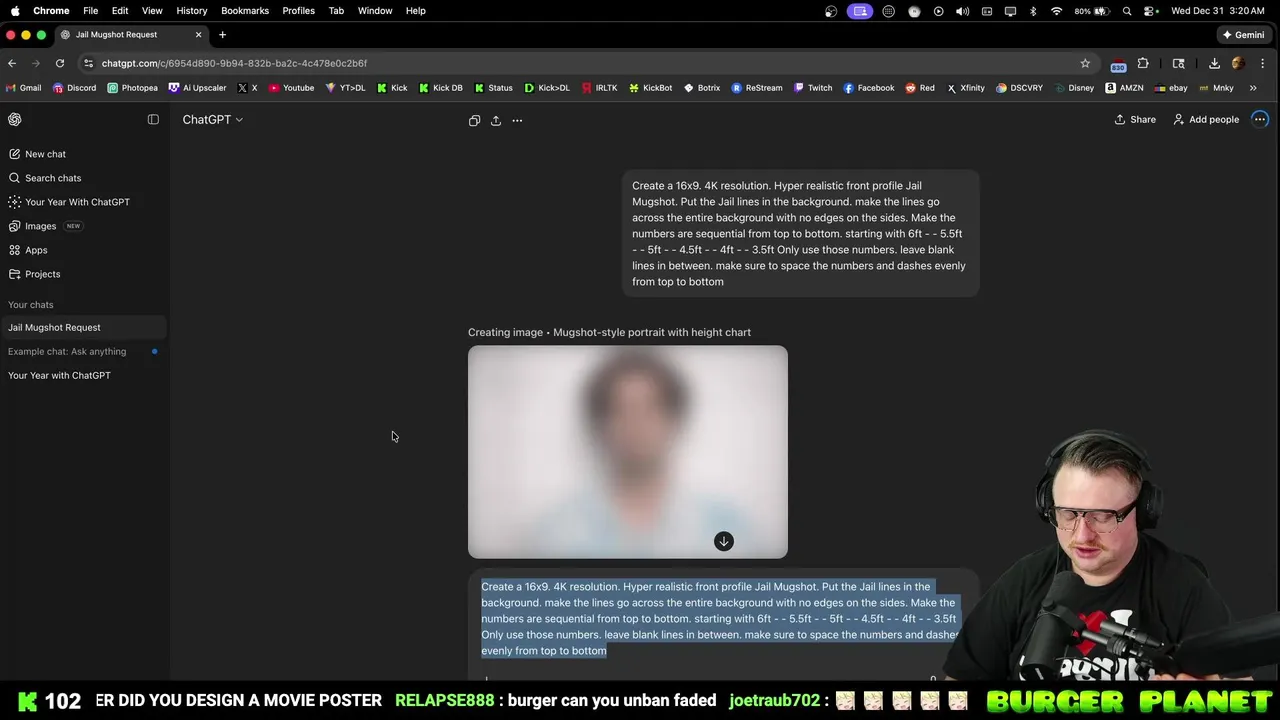Open the Facebook bookmark

click(x=869, y=88)
